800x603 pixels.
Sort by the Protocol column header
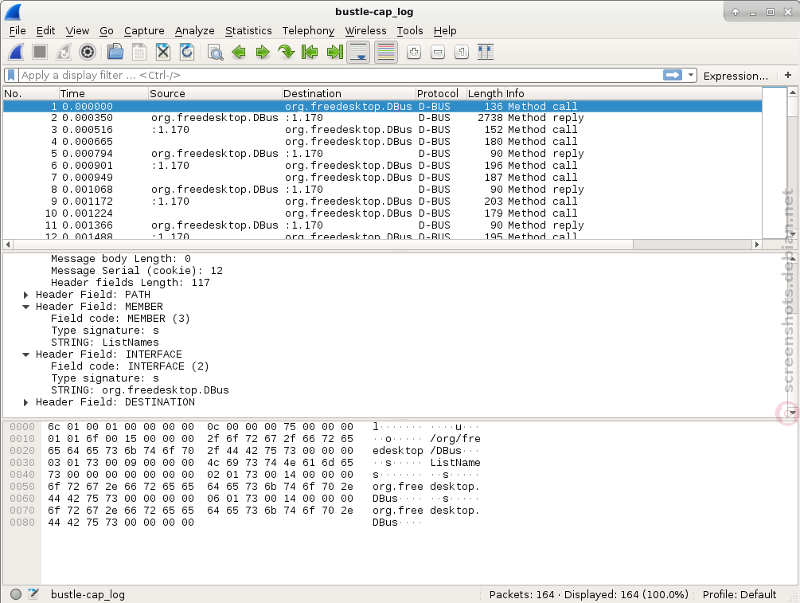440,93
